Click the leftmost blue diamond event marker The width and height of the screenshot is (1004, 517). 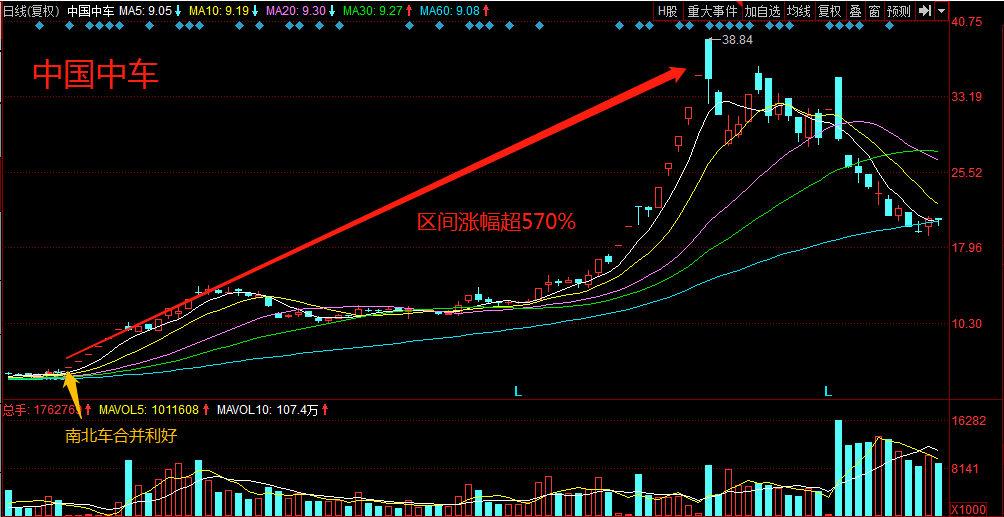point(40,26)
